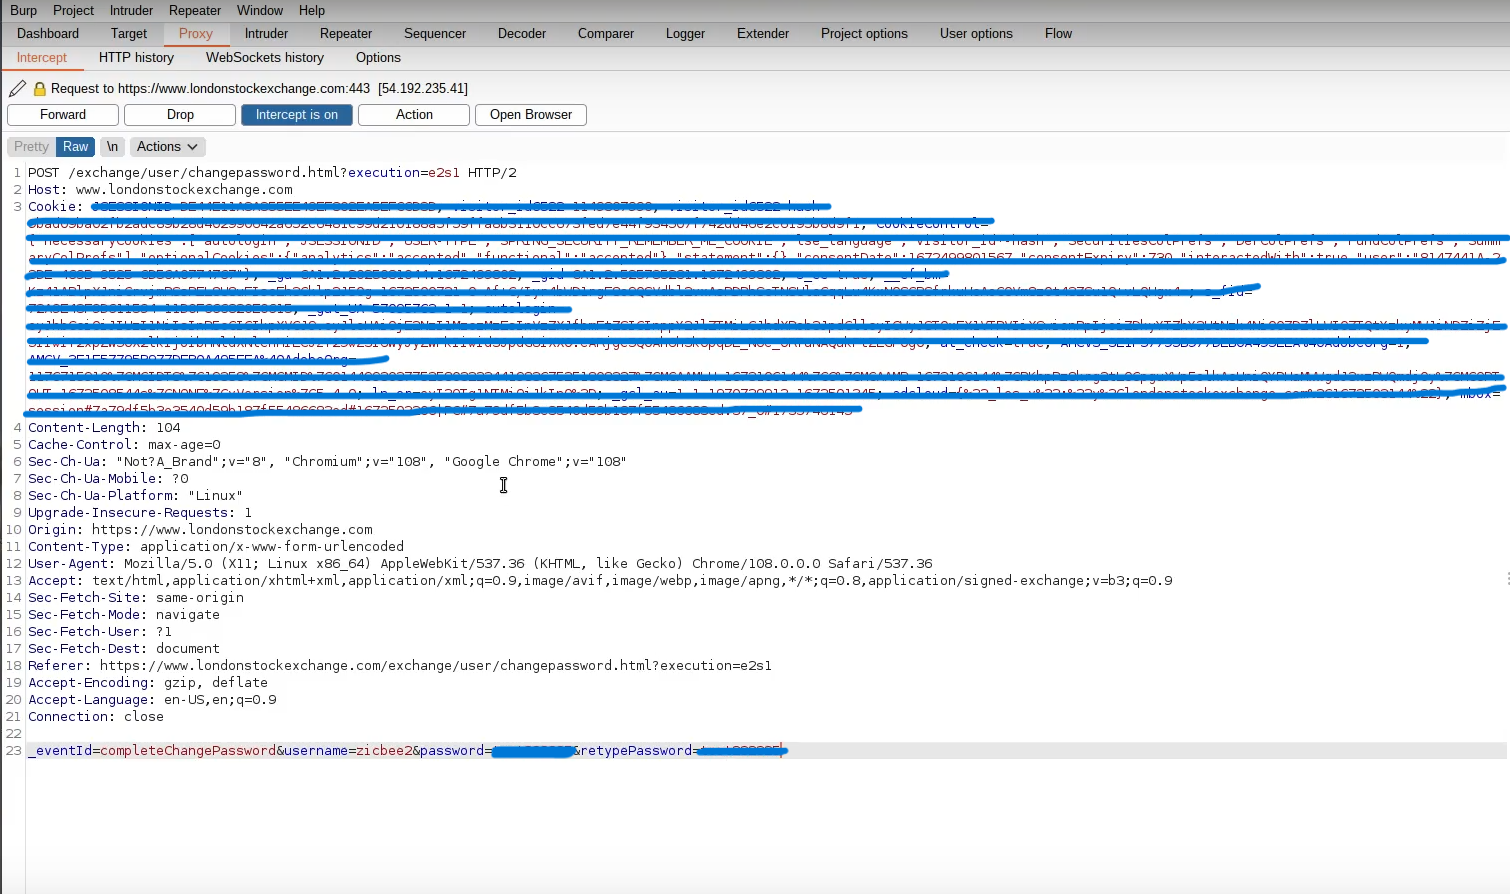
Task: Click the padlock icon next to request URL
Action: [x=40, y=89]
